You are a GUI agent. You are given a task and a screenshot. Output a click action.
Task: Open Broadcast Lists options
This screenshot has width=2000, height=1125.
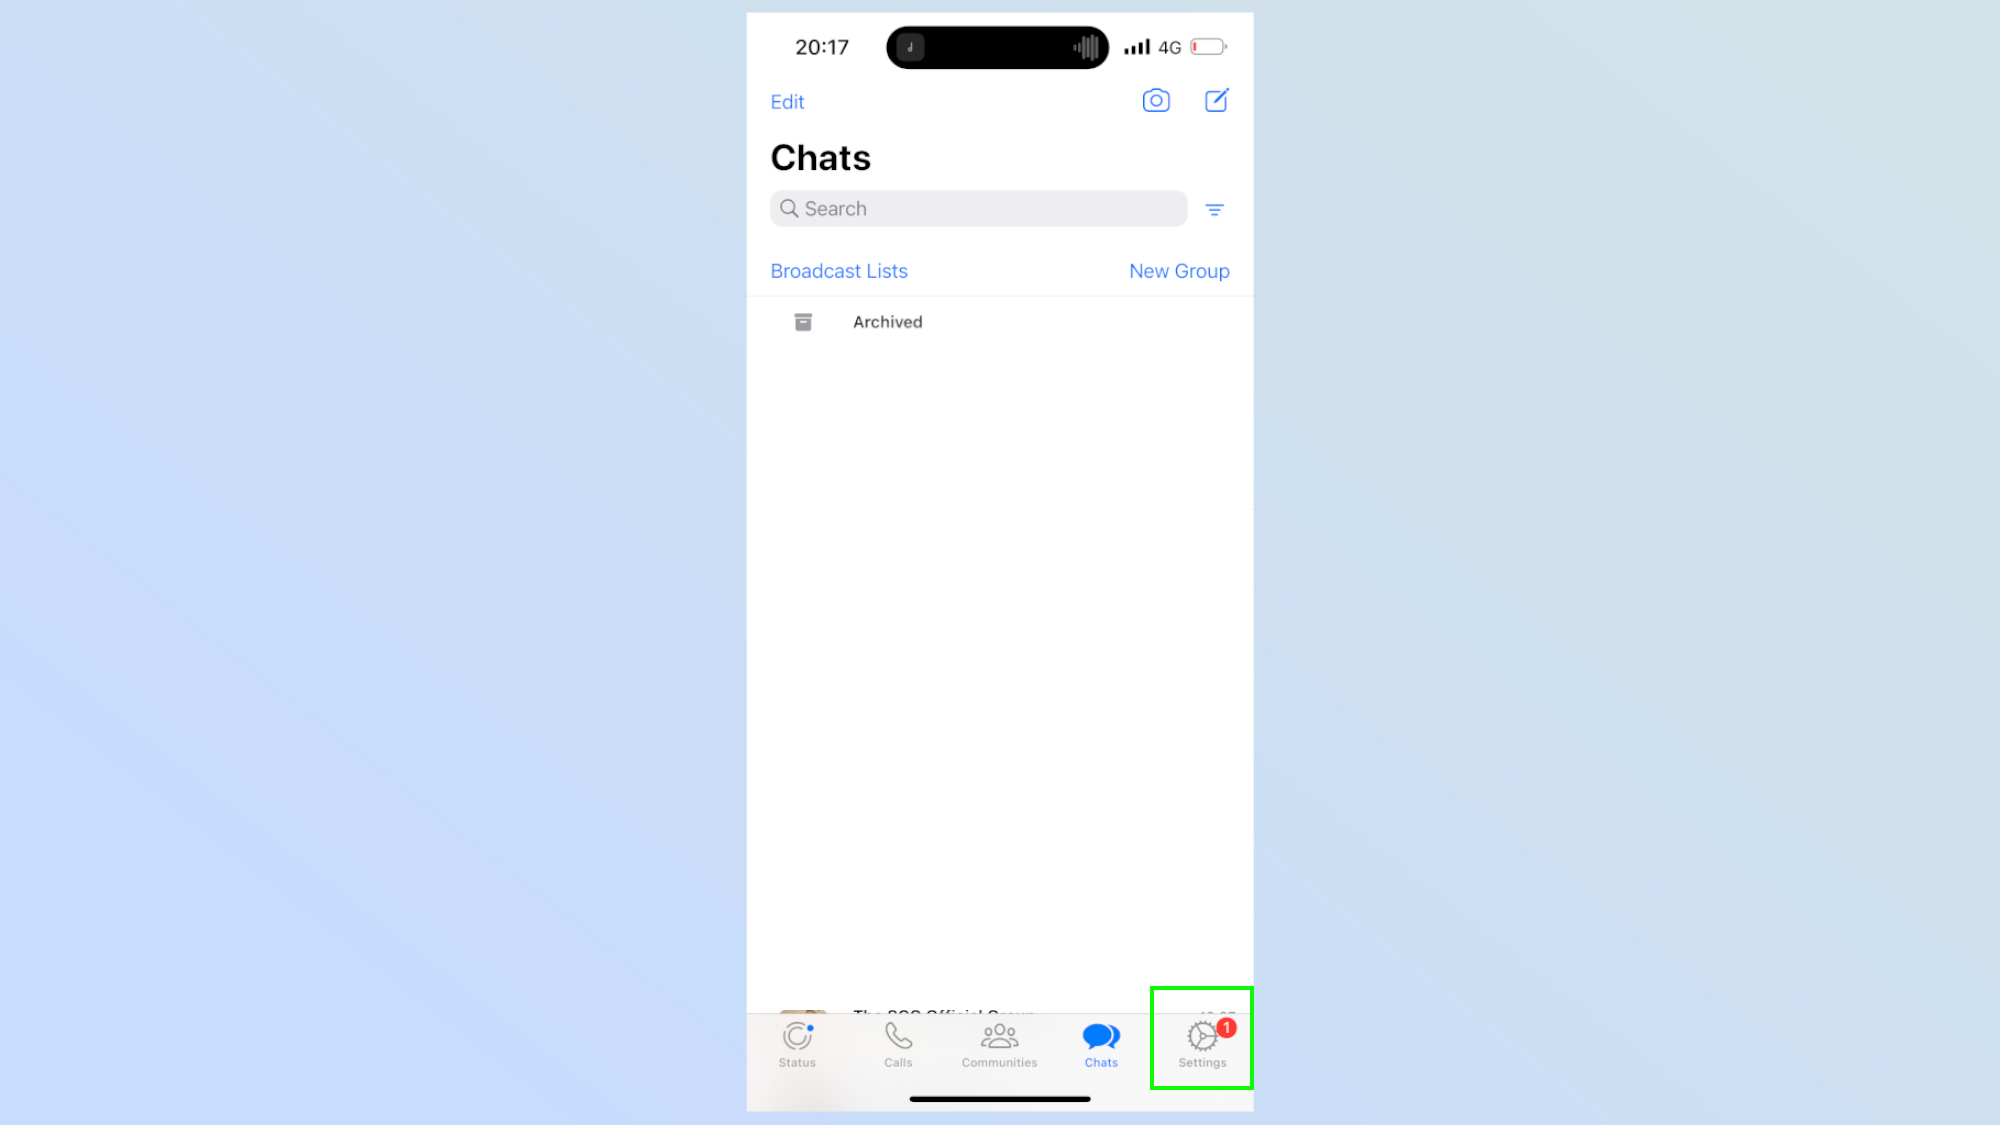839,271
